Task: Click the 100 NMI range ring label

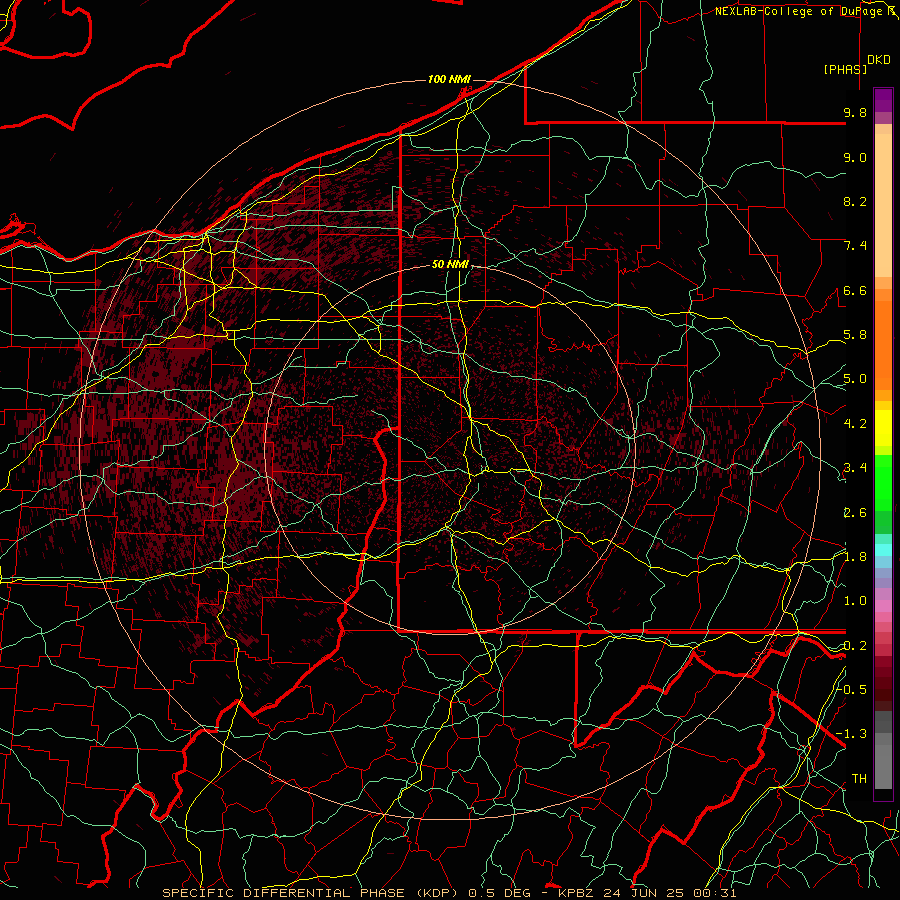Action: coord(449,79)
